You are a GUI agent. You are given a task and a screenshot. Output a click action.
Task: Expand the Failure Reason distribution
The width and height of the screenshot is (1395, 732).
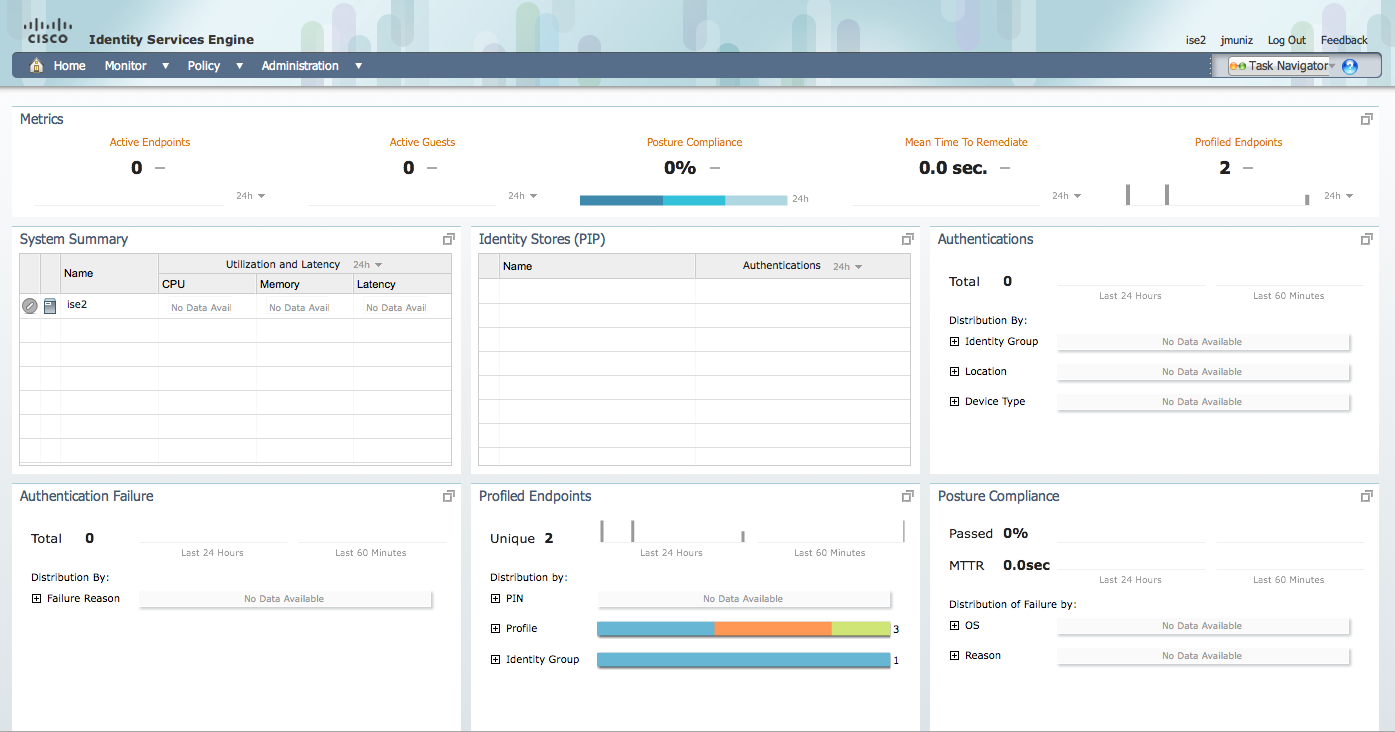point(36,599)
